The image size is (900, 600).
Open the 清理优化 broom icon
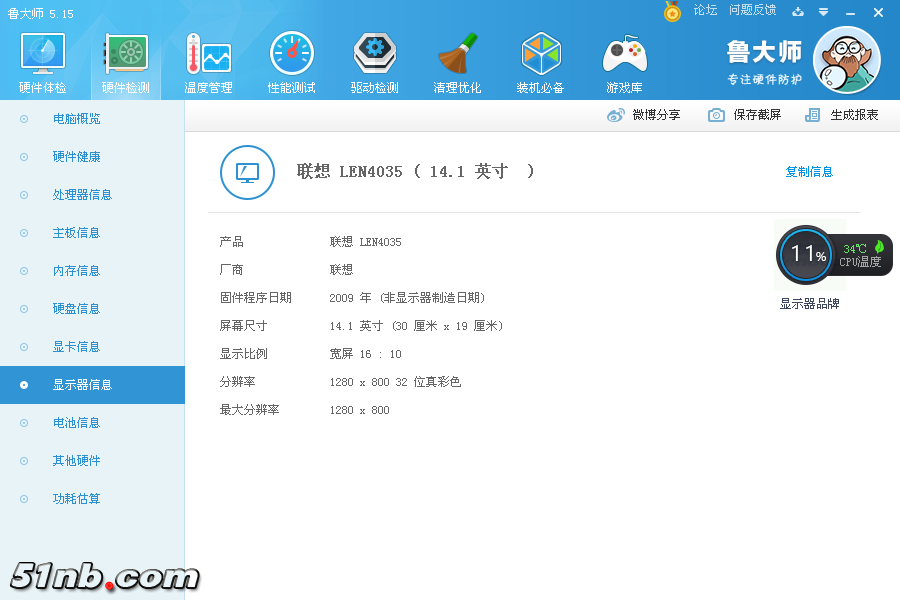tap(457, 54)
